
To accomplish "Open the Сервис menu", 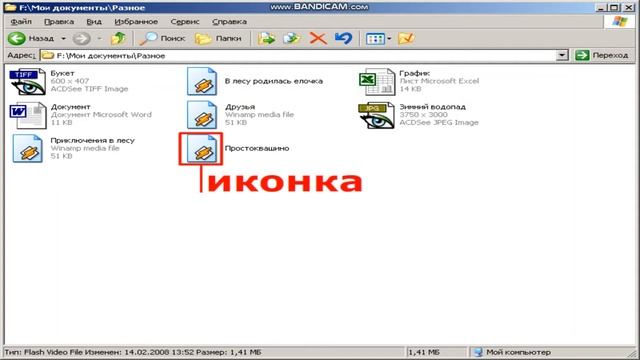I will coord(185,22).
